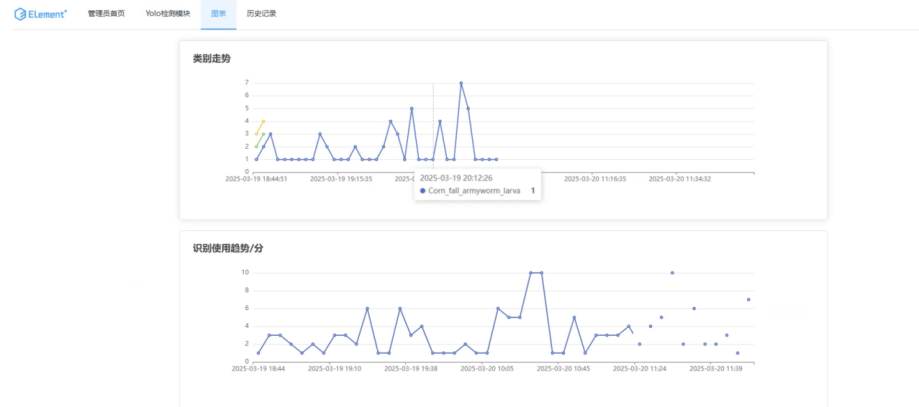Click the blue series dot in tooltip
This screenshot has width=919, height=407.
click(x=423, y=191)
